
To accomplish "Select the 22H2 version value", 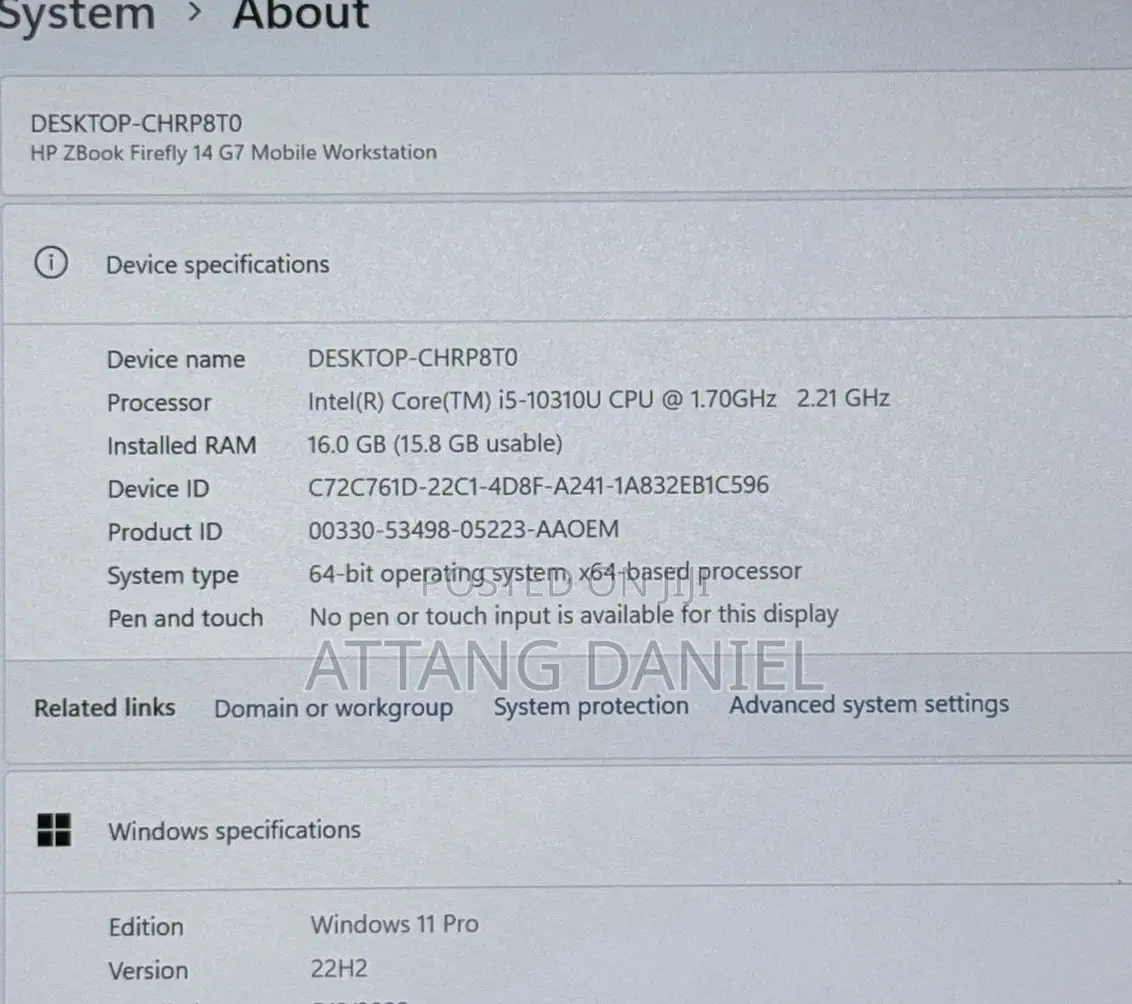I will point(339,968).
